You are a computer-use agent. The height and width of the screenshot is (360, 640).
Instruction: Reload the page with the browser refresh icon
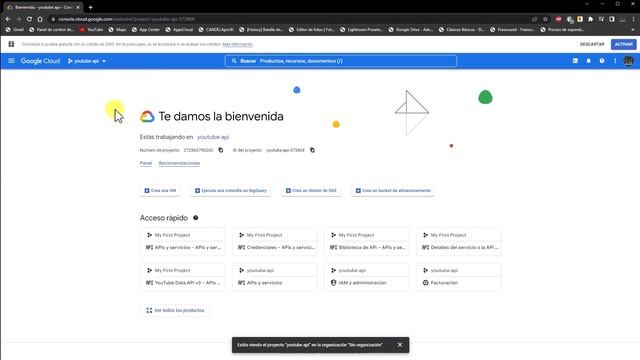tap(29, 19)
